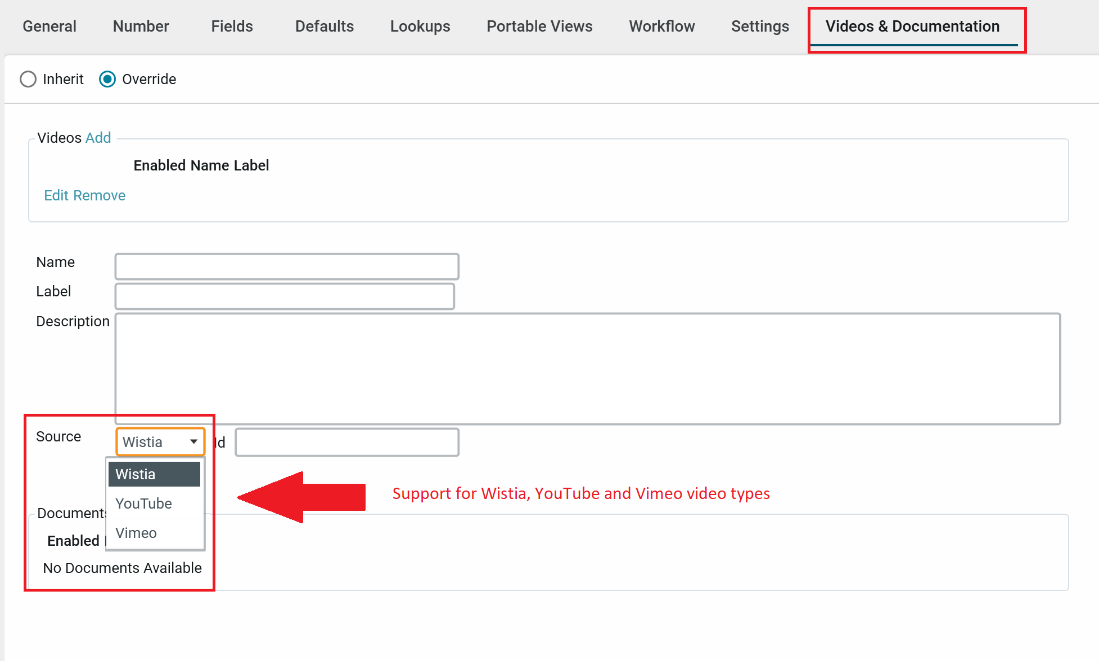Pick the highlighted Wistia option
The height and width of the screenshot is (661, 1099).
tap(154, 474)
